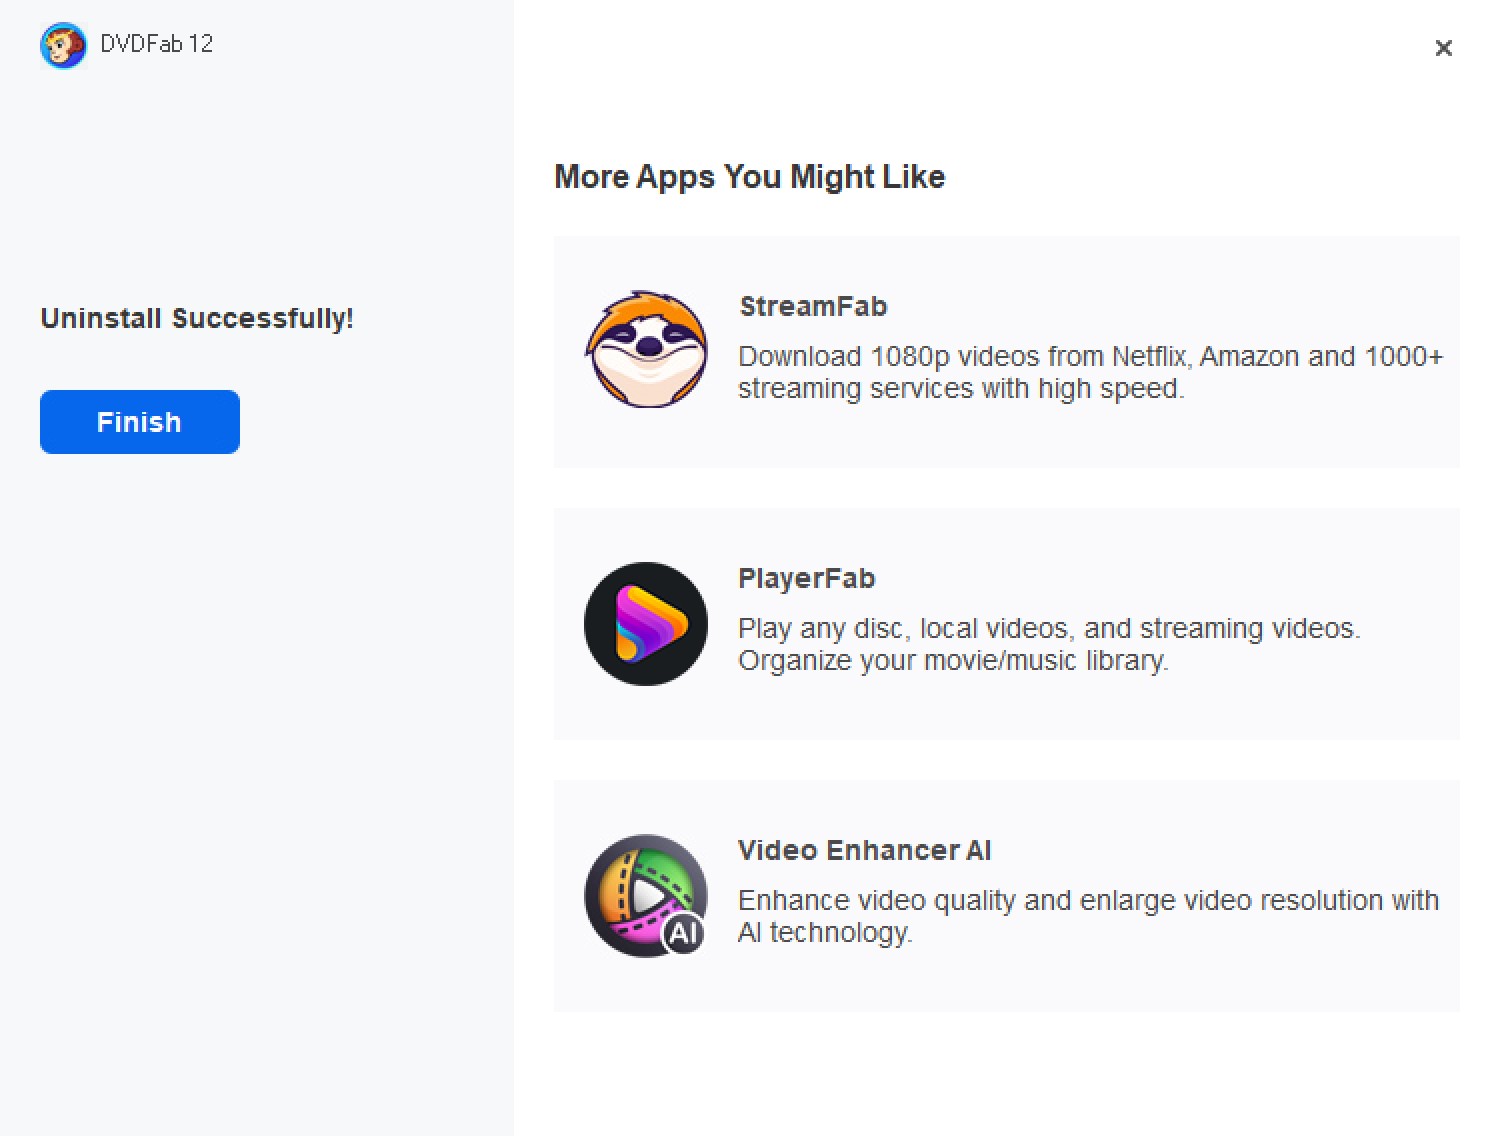Open the StreamFab app title

coord(813,306)
